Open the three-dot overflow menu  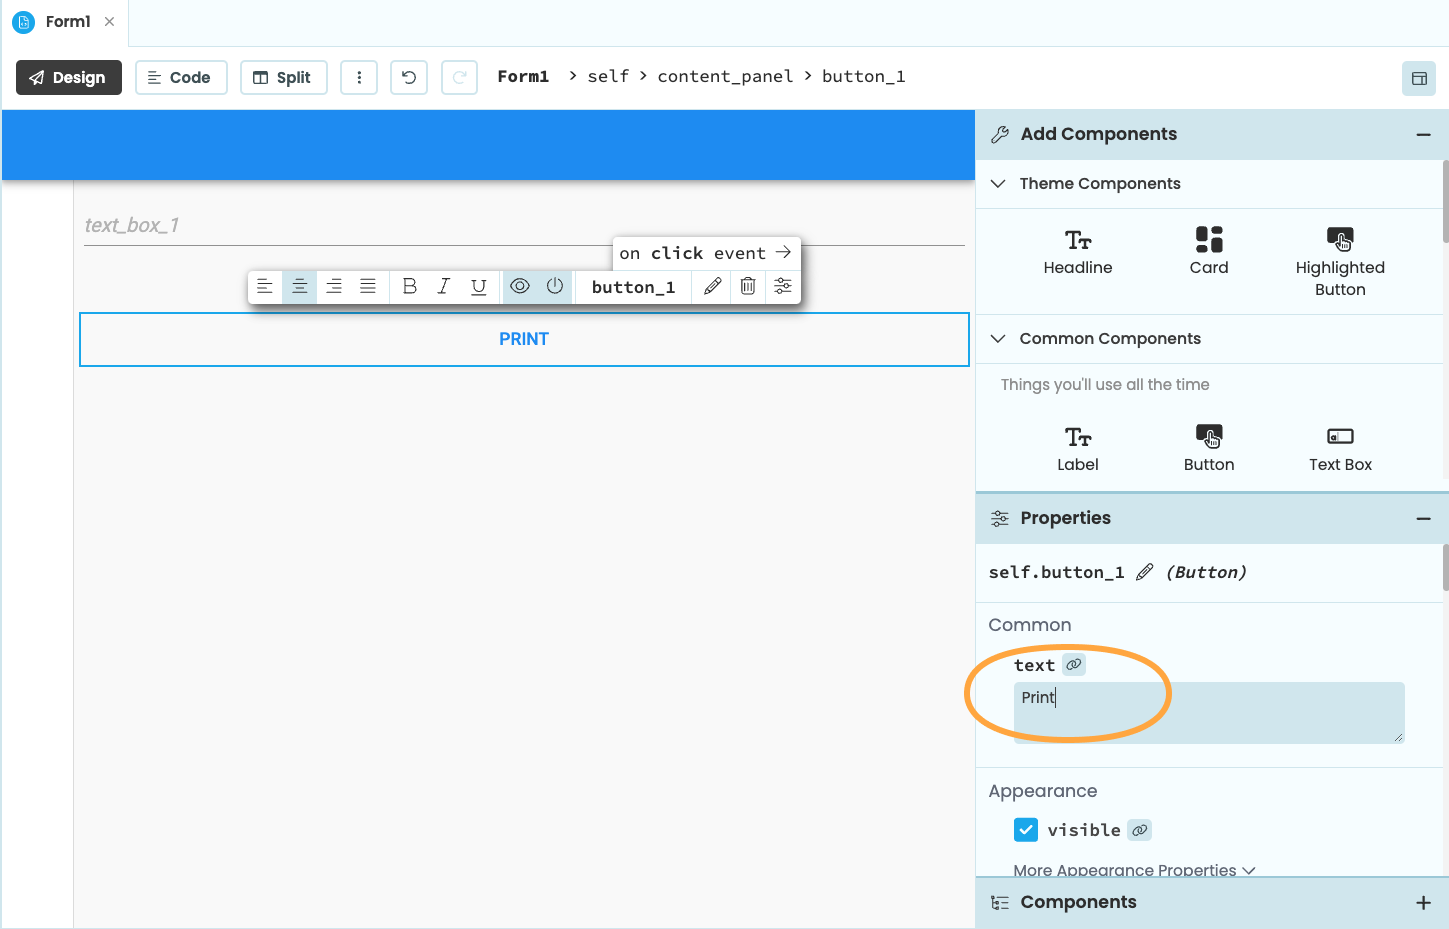[359, 77]
